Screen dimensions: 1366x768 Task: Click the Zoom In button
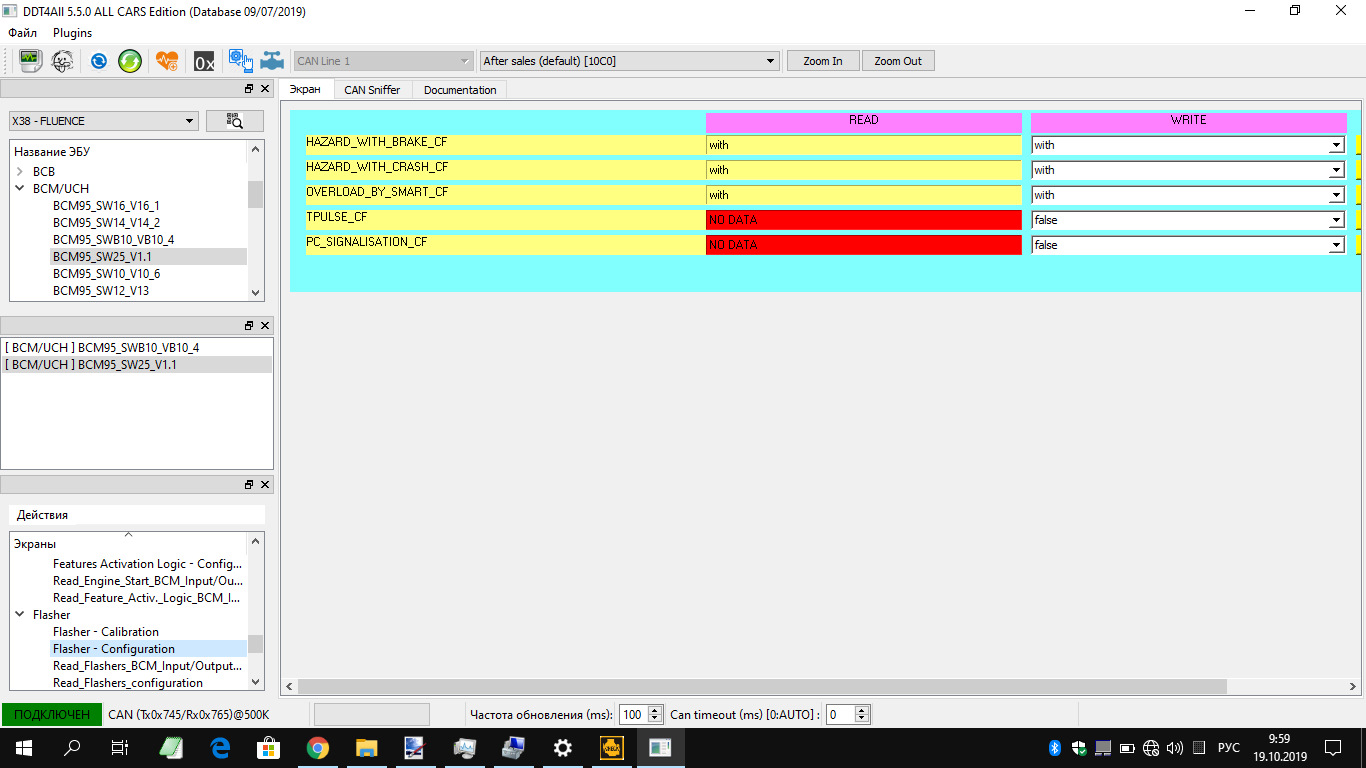point(823,61)
